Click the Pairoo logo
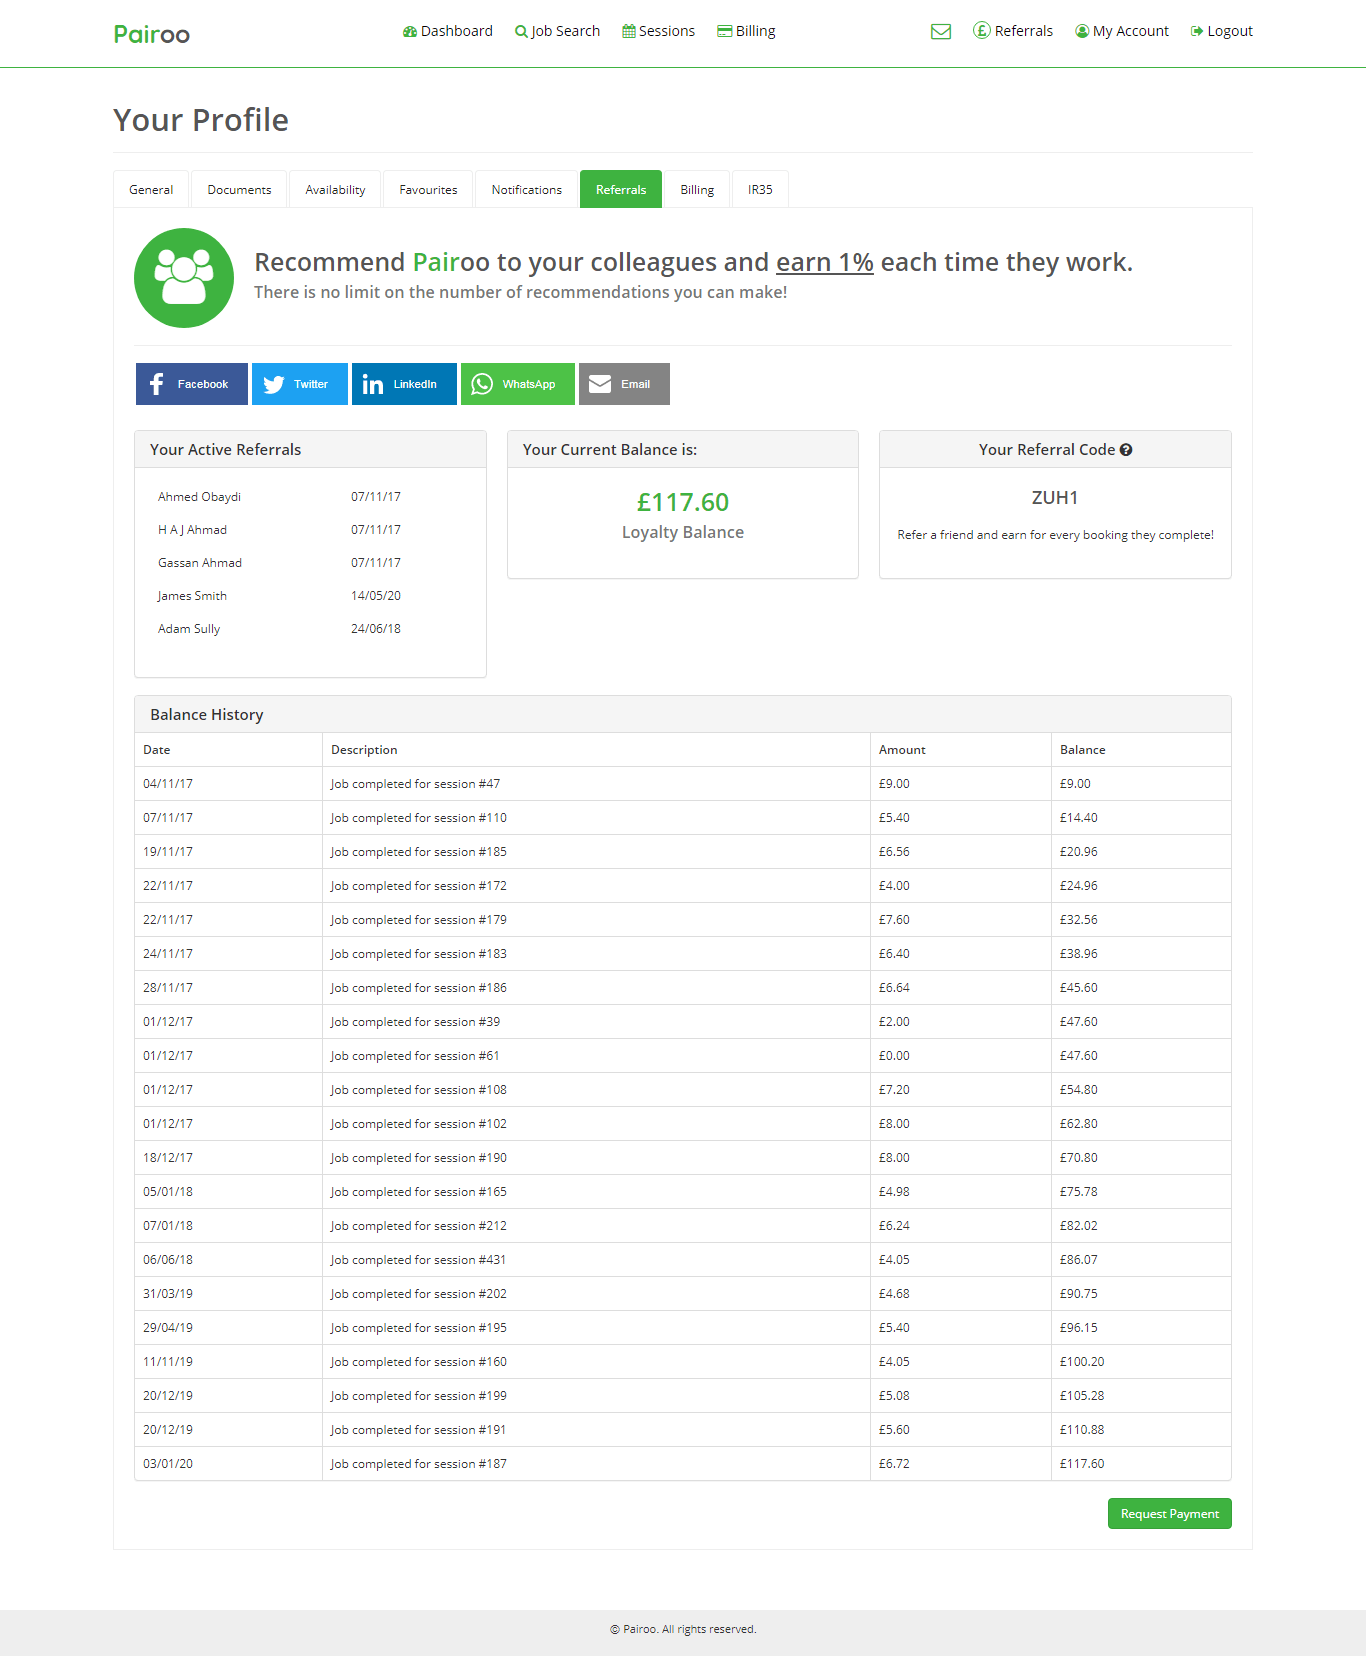The width and height of the screenshot is (1366, 1656). click(x=151, y=34)
